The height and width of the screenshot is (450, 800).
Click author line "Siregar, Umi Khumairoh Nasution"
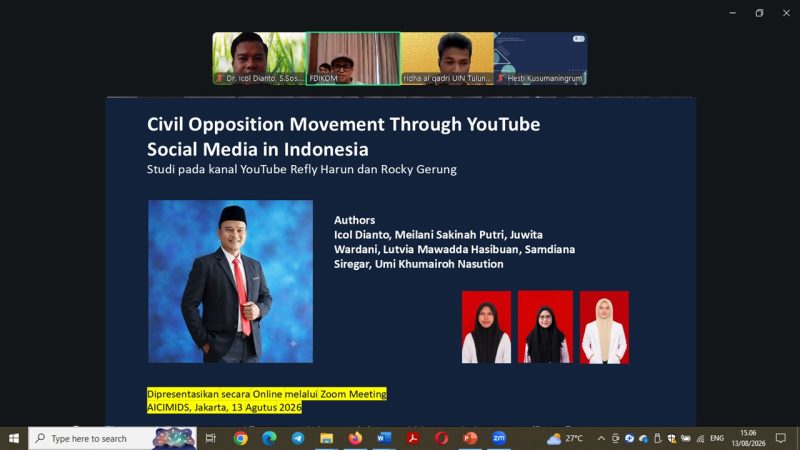point(419,264)
